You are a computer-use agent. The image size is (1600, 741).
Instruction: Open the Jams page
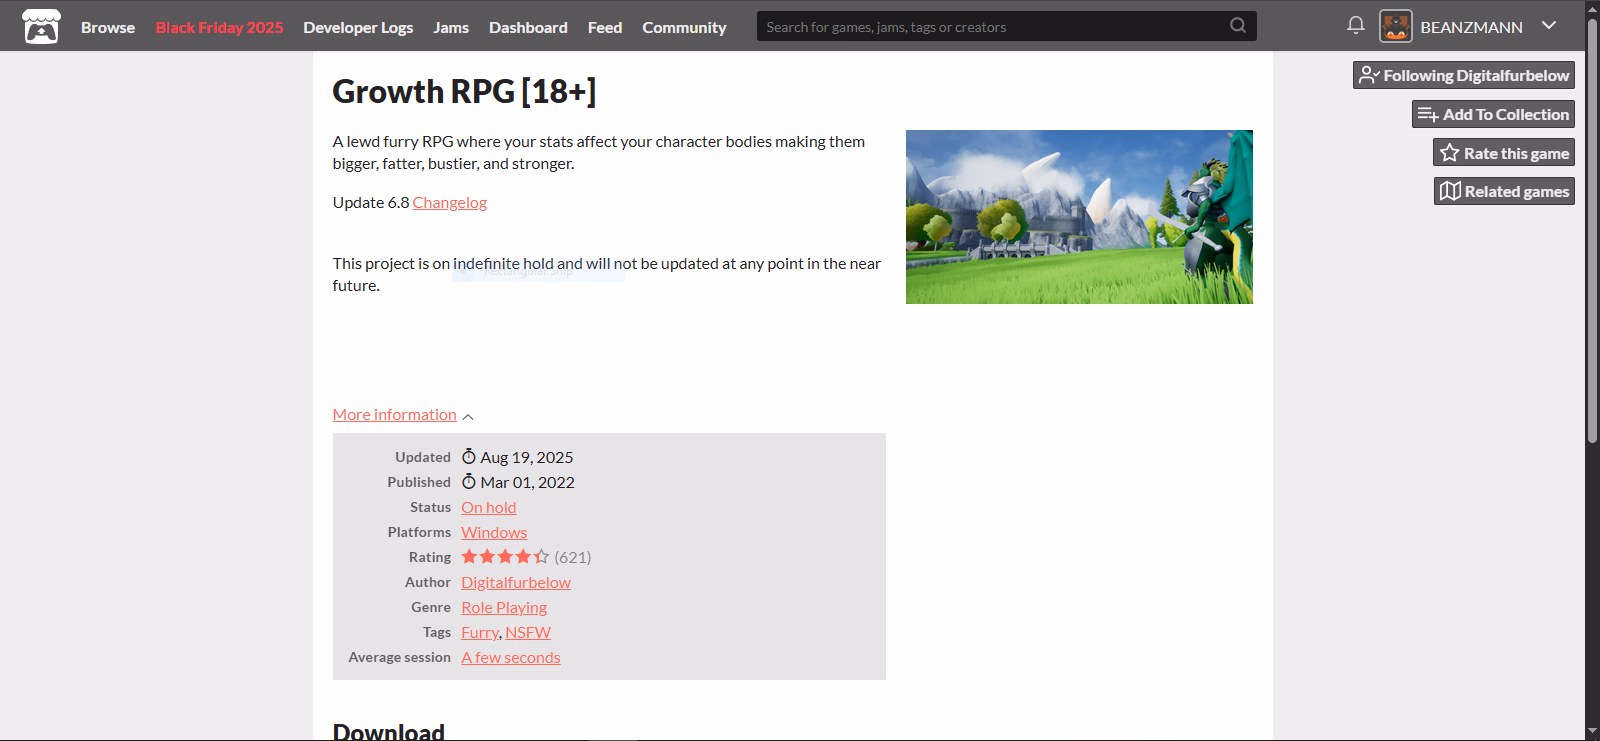pos(451,27)
